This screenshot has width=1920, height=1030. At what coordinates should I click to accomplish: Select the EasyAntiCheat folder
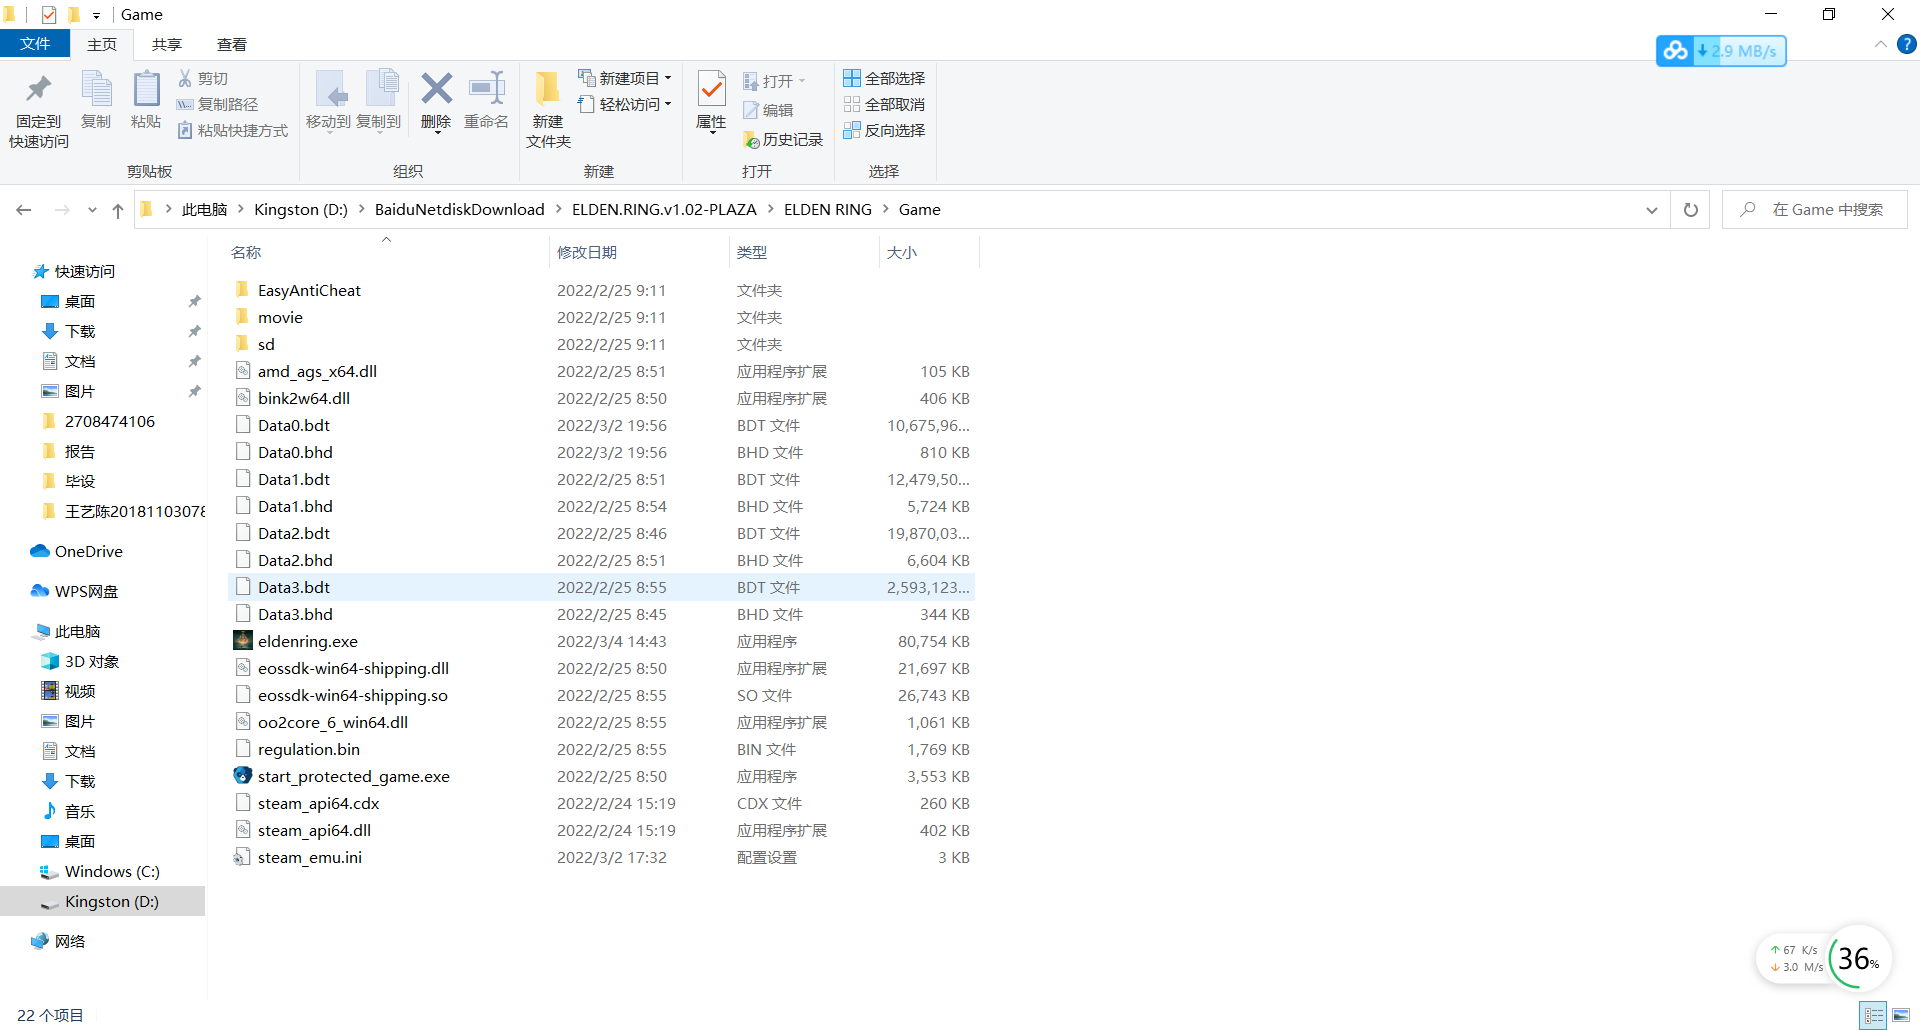(x=309, y=290)
